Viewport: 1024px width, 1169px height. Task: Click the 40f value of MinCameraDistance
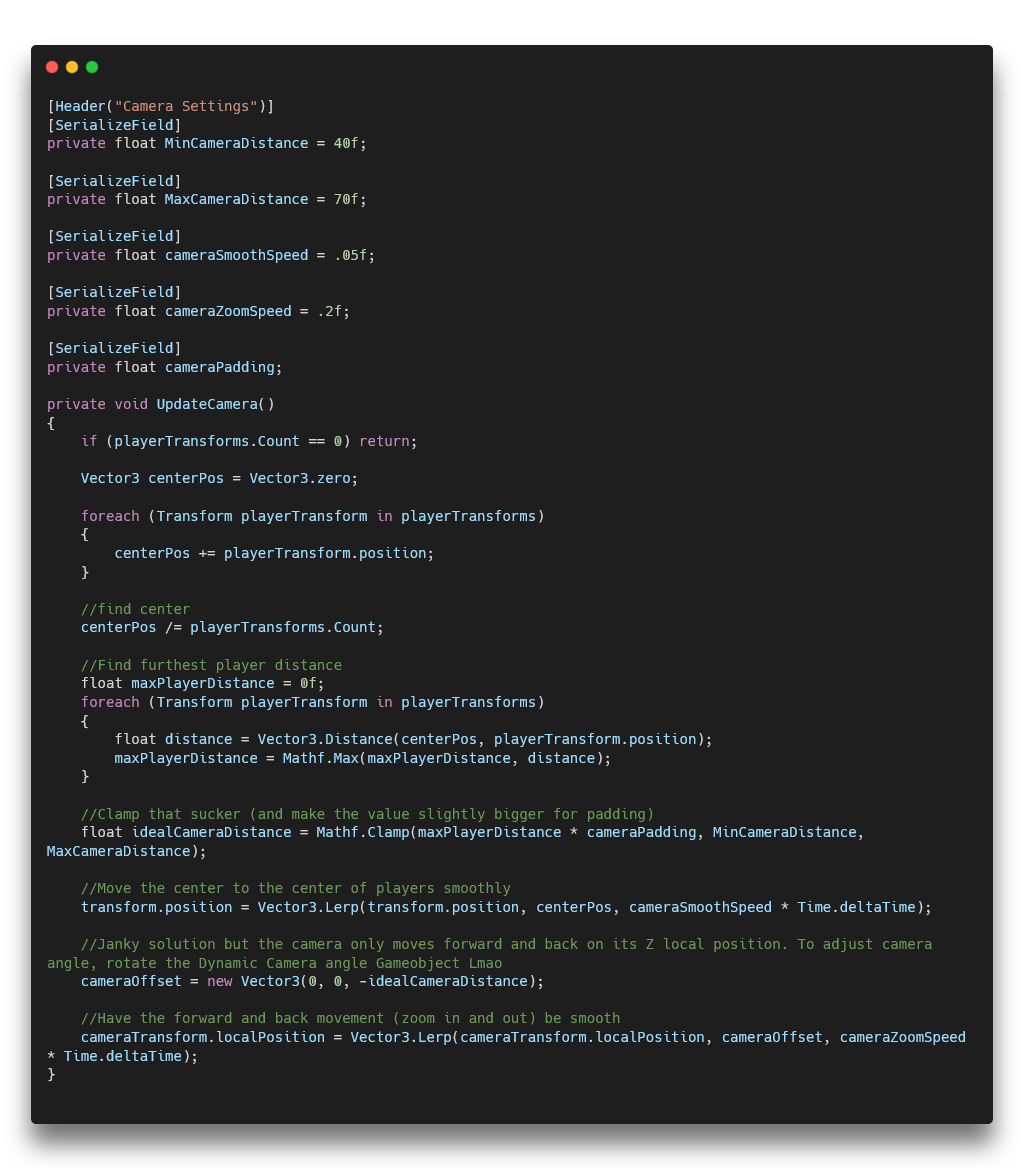pyautogui.click(x=346, y=143)
